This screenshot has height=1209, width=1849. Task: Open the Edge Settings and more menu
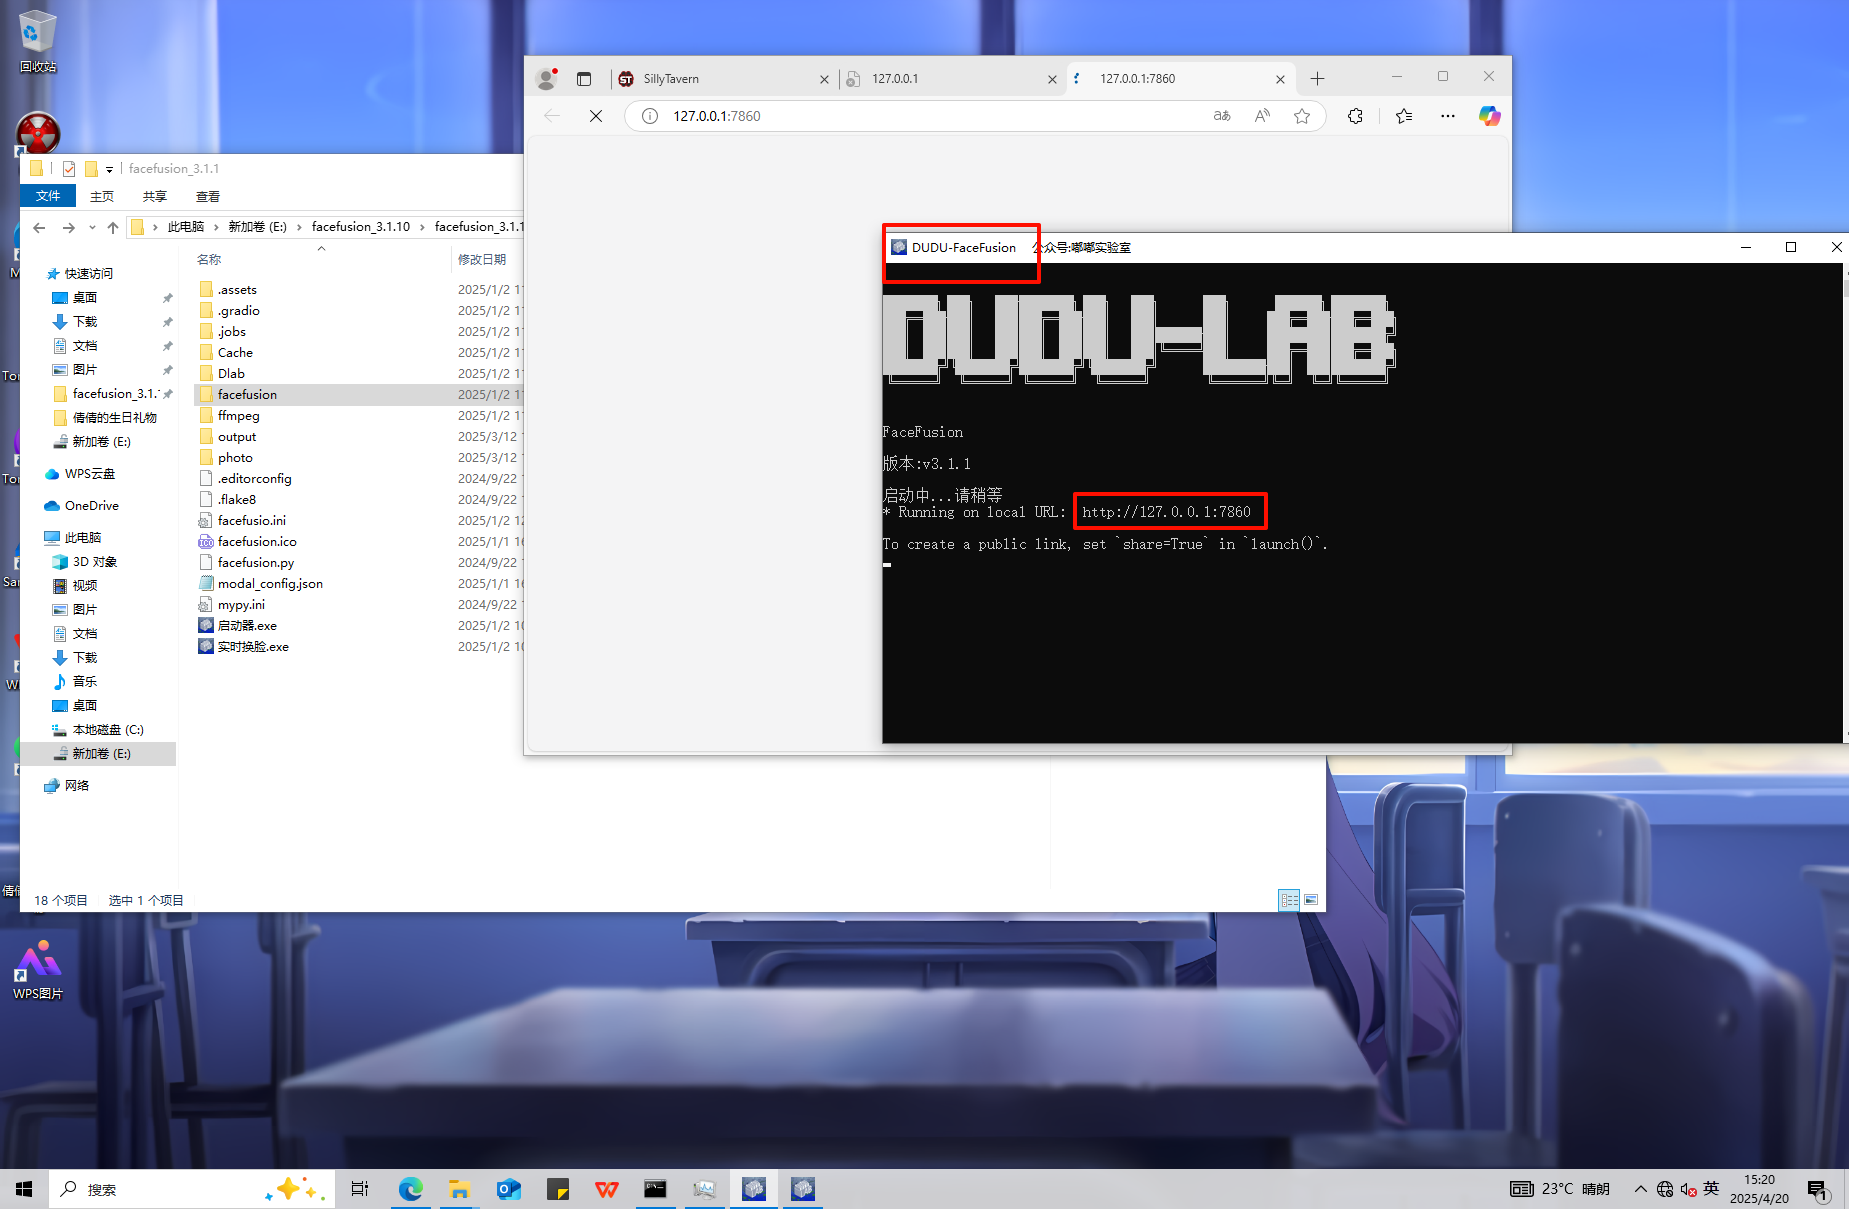pyautogui.click(x=1448, y=116)
